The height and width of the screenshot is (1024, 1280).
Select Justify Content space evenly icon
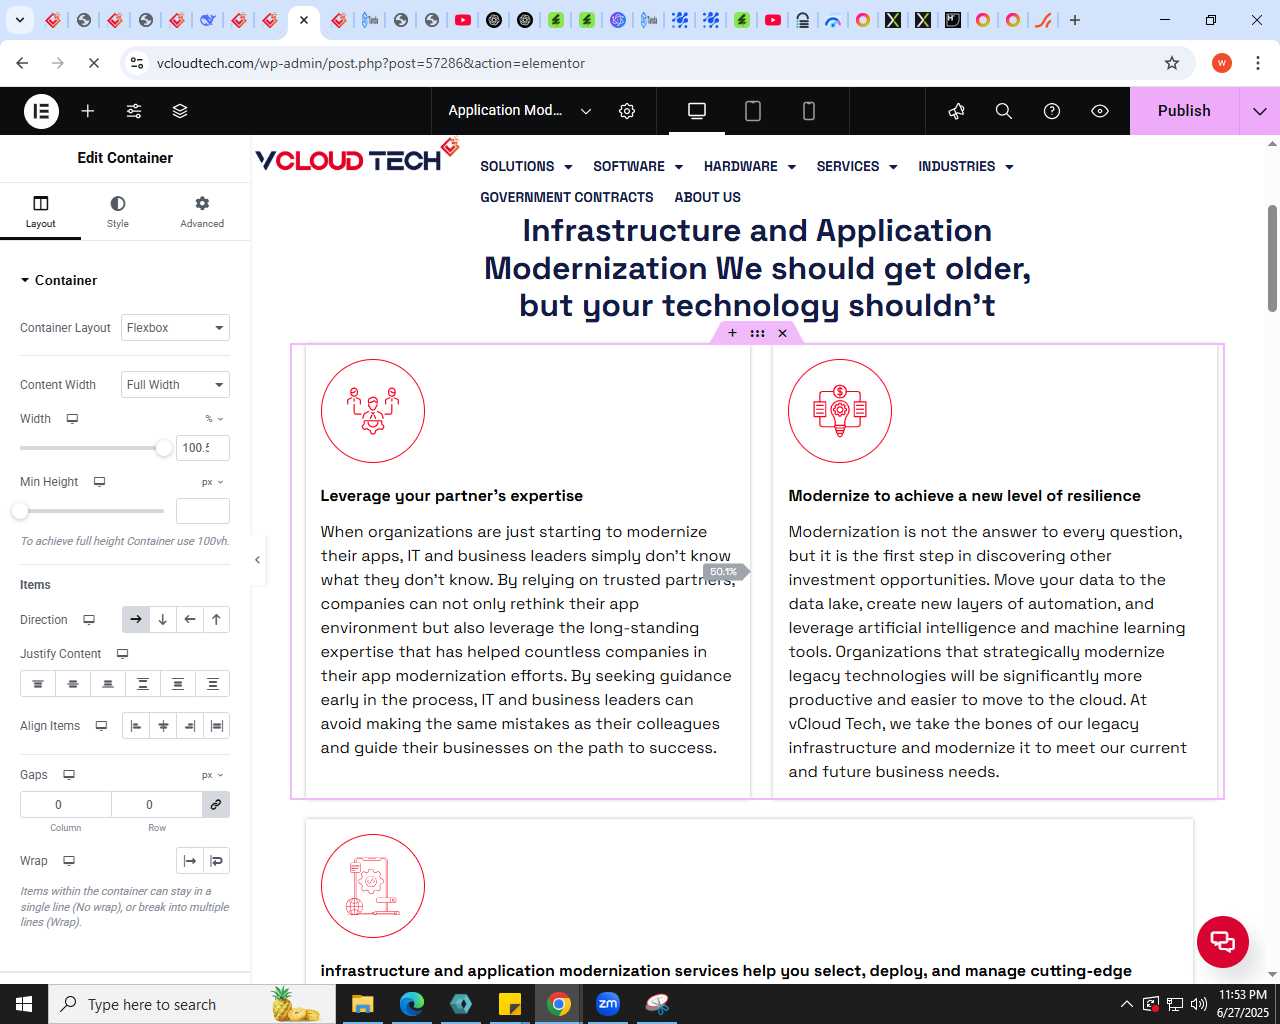pos(213,684)
